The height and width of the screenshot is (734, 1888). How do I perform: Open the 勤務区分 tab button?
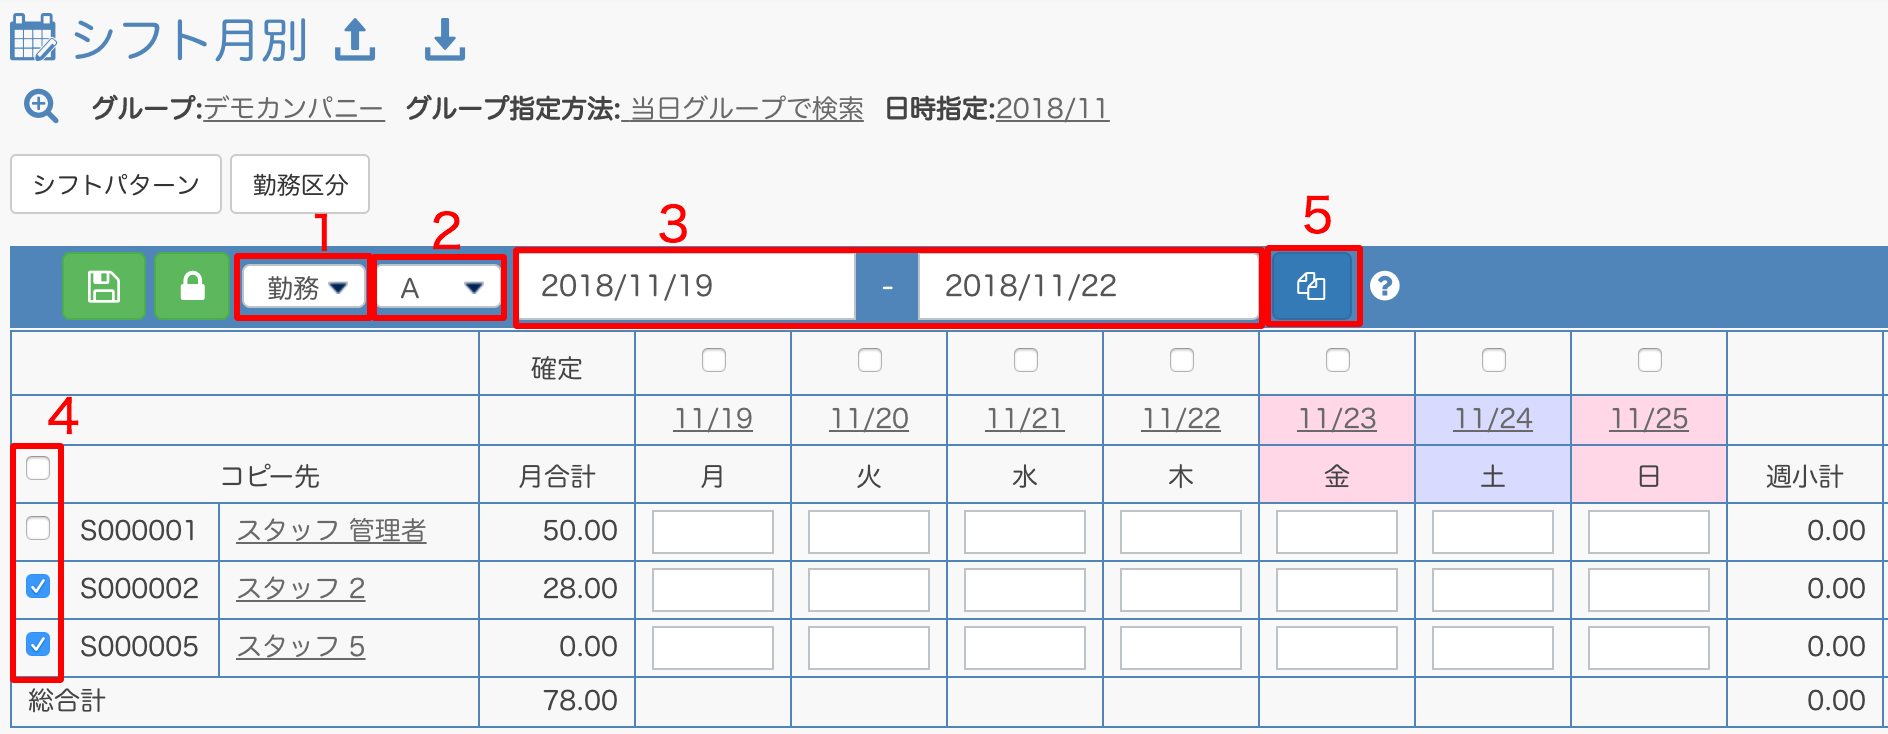click(300, 184)
